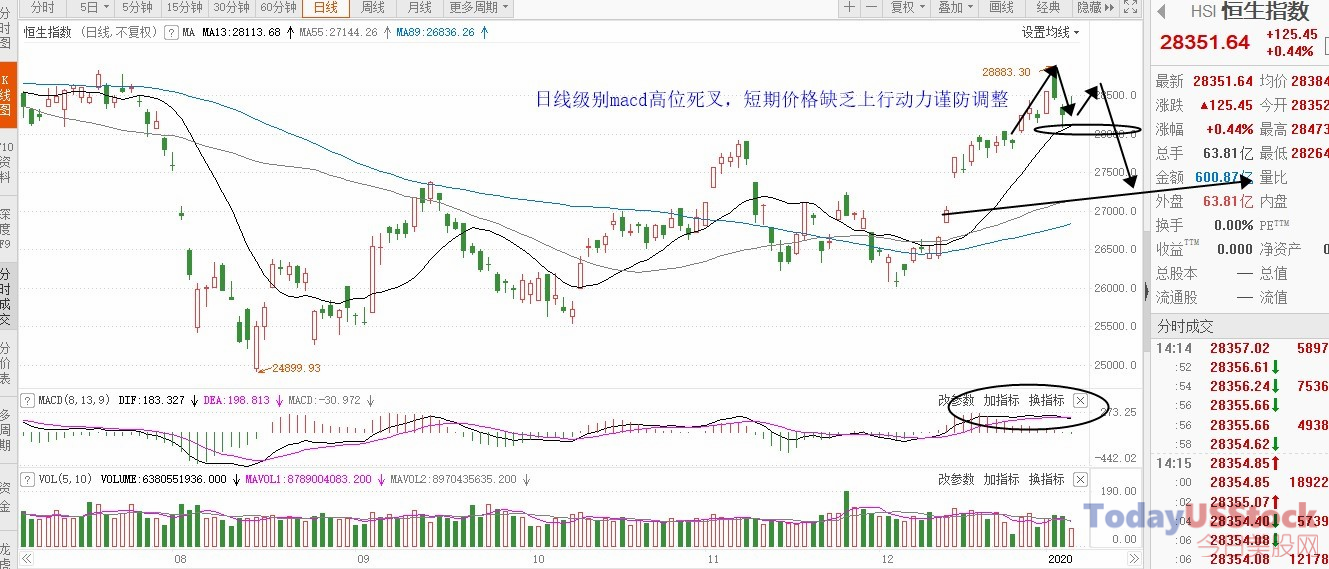Open F10 资料 sidebar item
This screenshot has height=569, width=1329.
[x=8, y=160]
